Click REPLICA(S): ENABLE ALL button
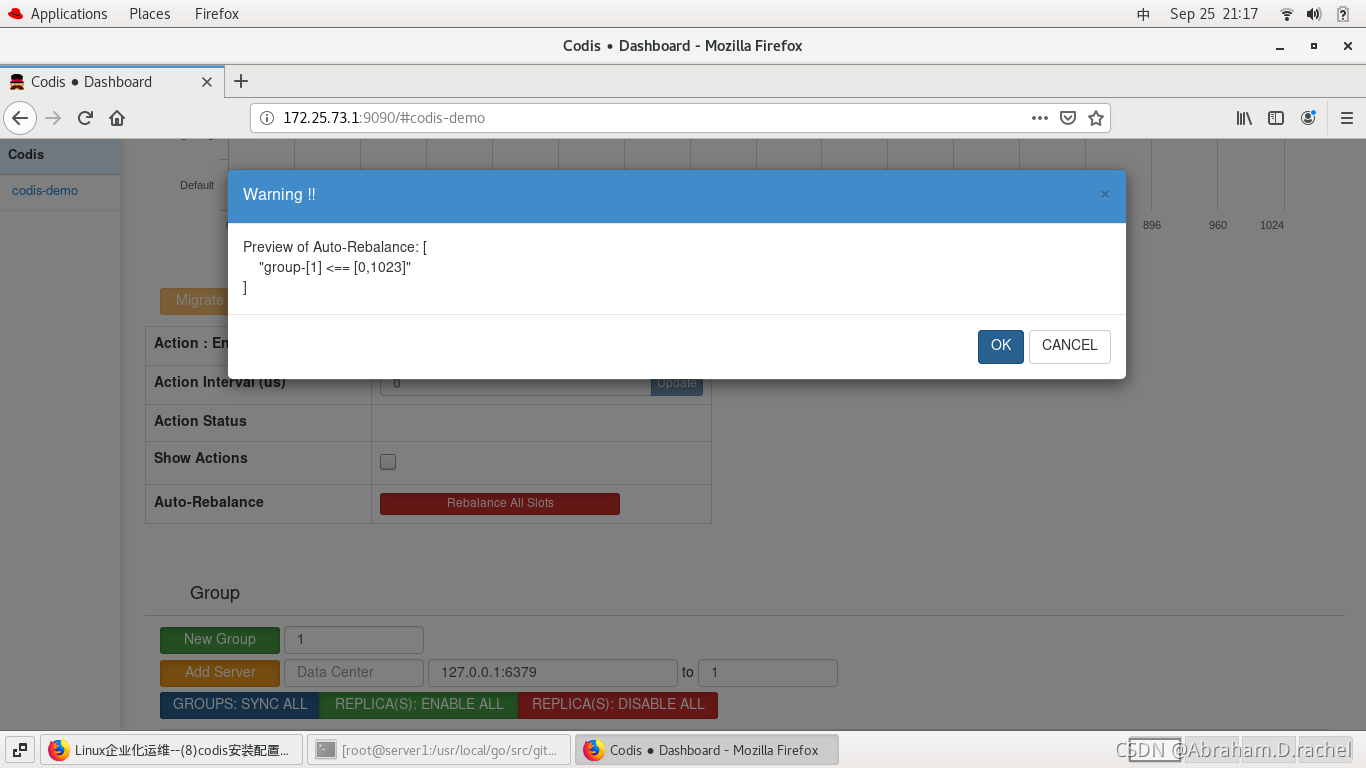1366x768 pixels. [419, 704]
